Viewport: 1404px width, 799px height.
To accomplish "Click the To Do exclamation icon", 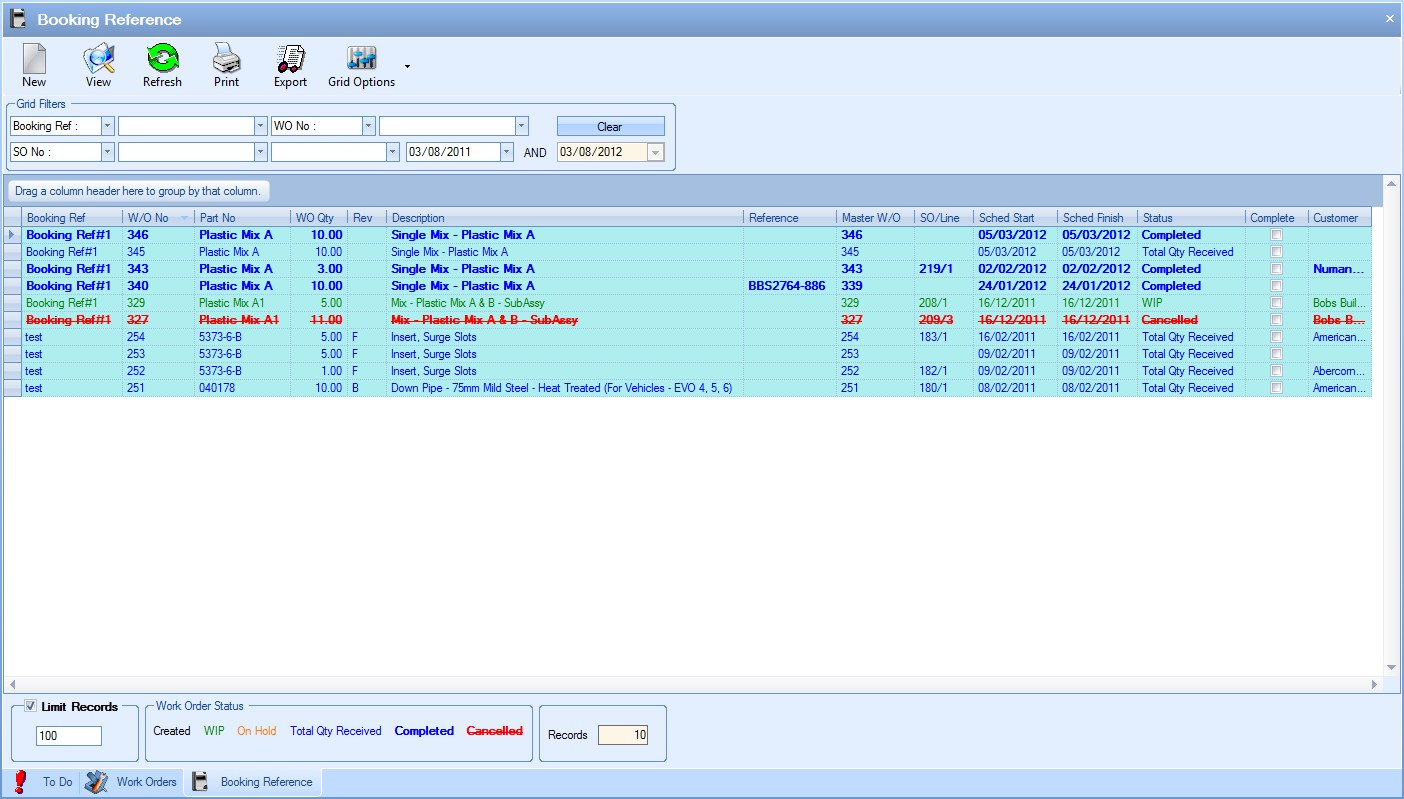I will point(21,782).
